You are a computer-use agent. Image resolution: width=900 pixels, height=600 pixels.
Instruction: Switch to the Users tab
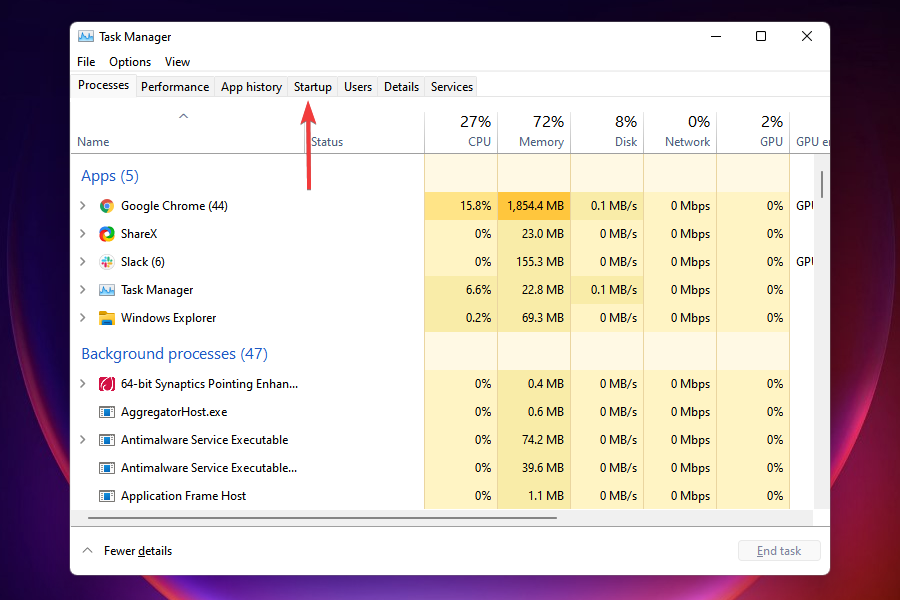pyautogui.click(x=358, y=87)
